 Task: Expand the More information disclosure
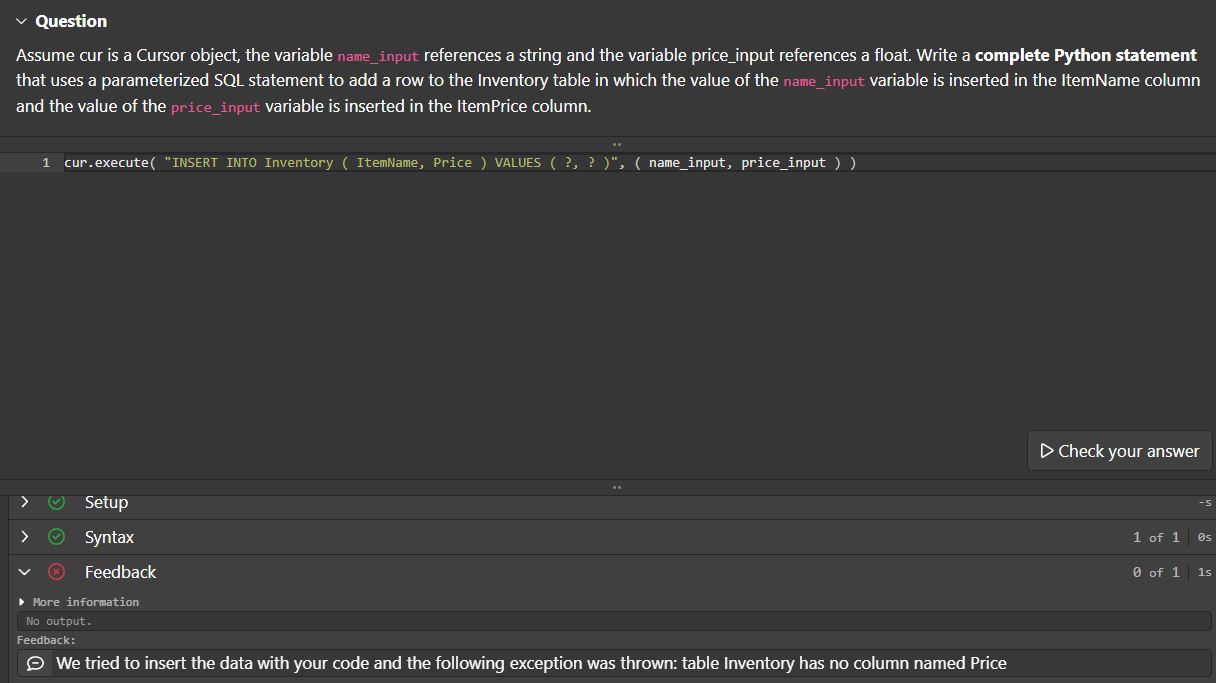[x=22, y=601]
